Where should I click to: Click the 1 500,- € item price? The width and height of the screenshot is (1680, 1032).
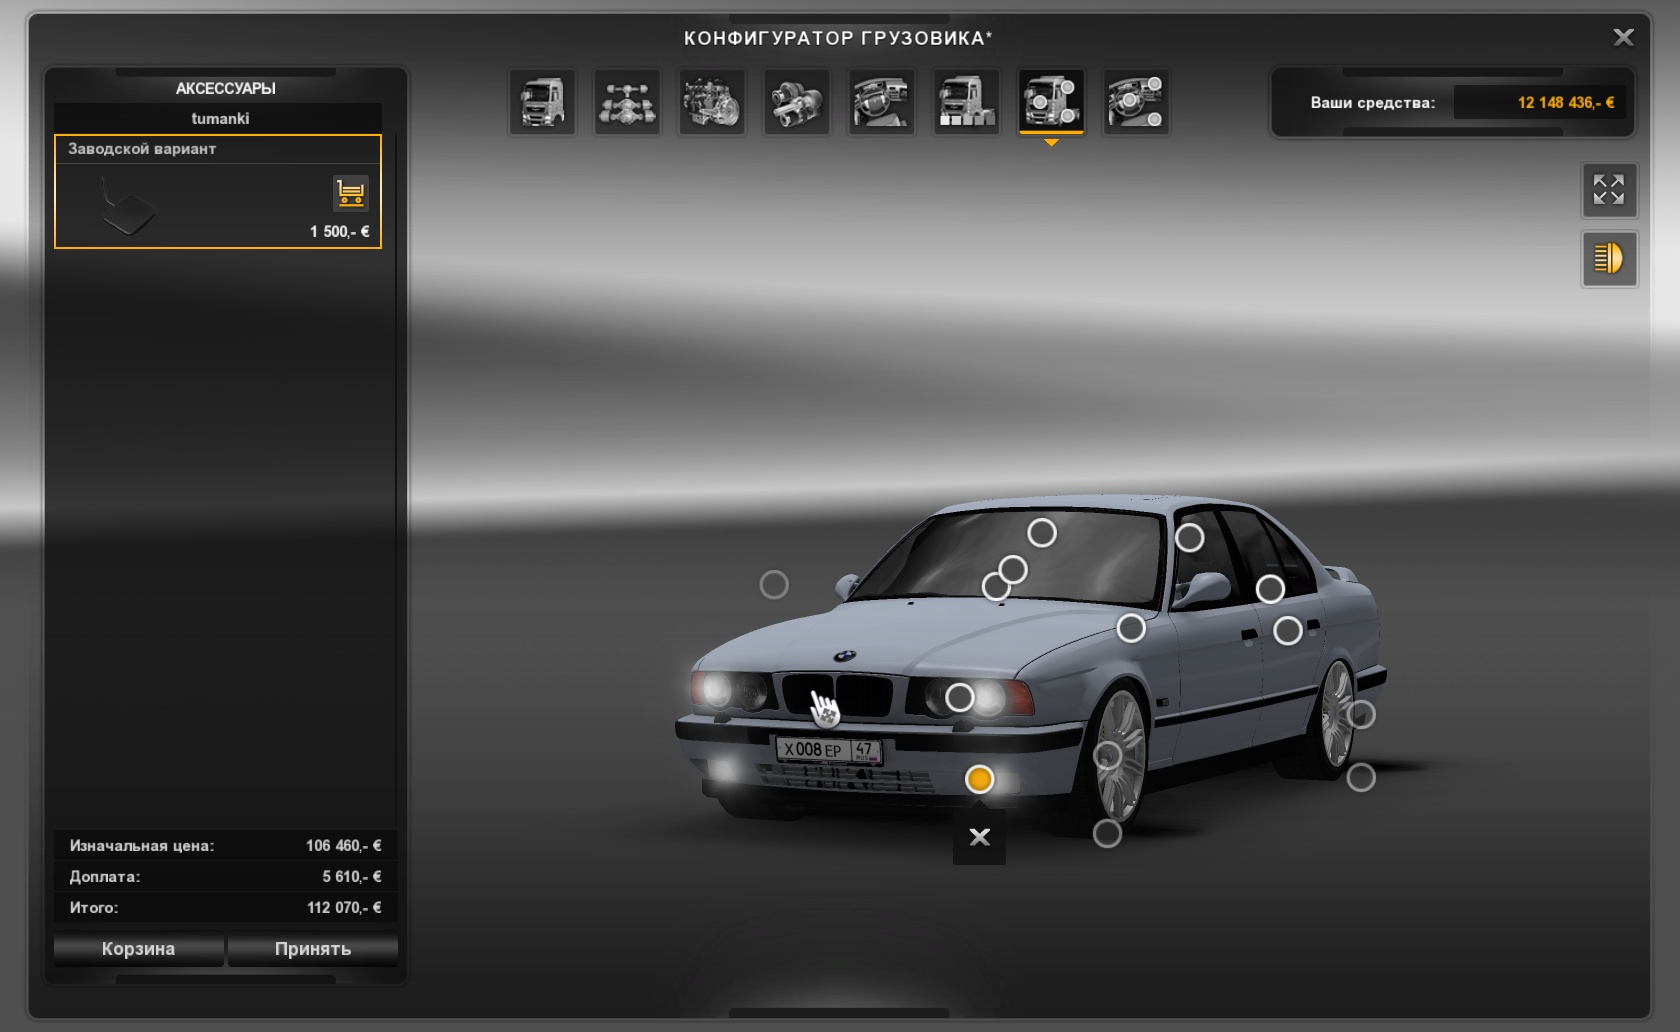(x=339, y=231)
